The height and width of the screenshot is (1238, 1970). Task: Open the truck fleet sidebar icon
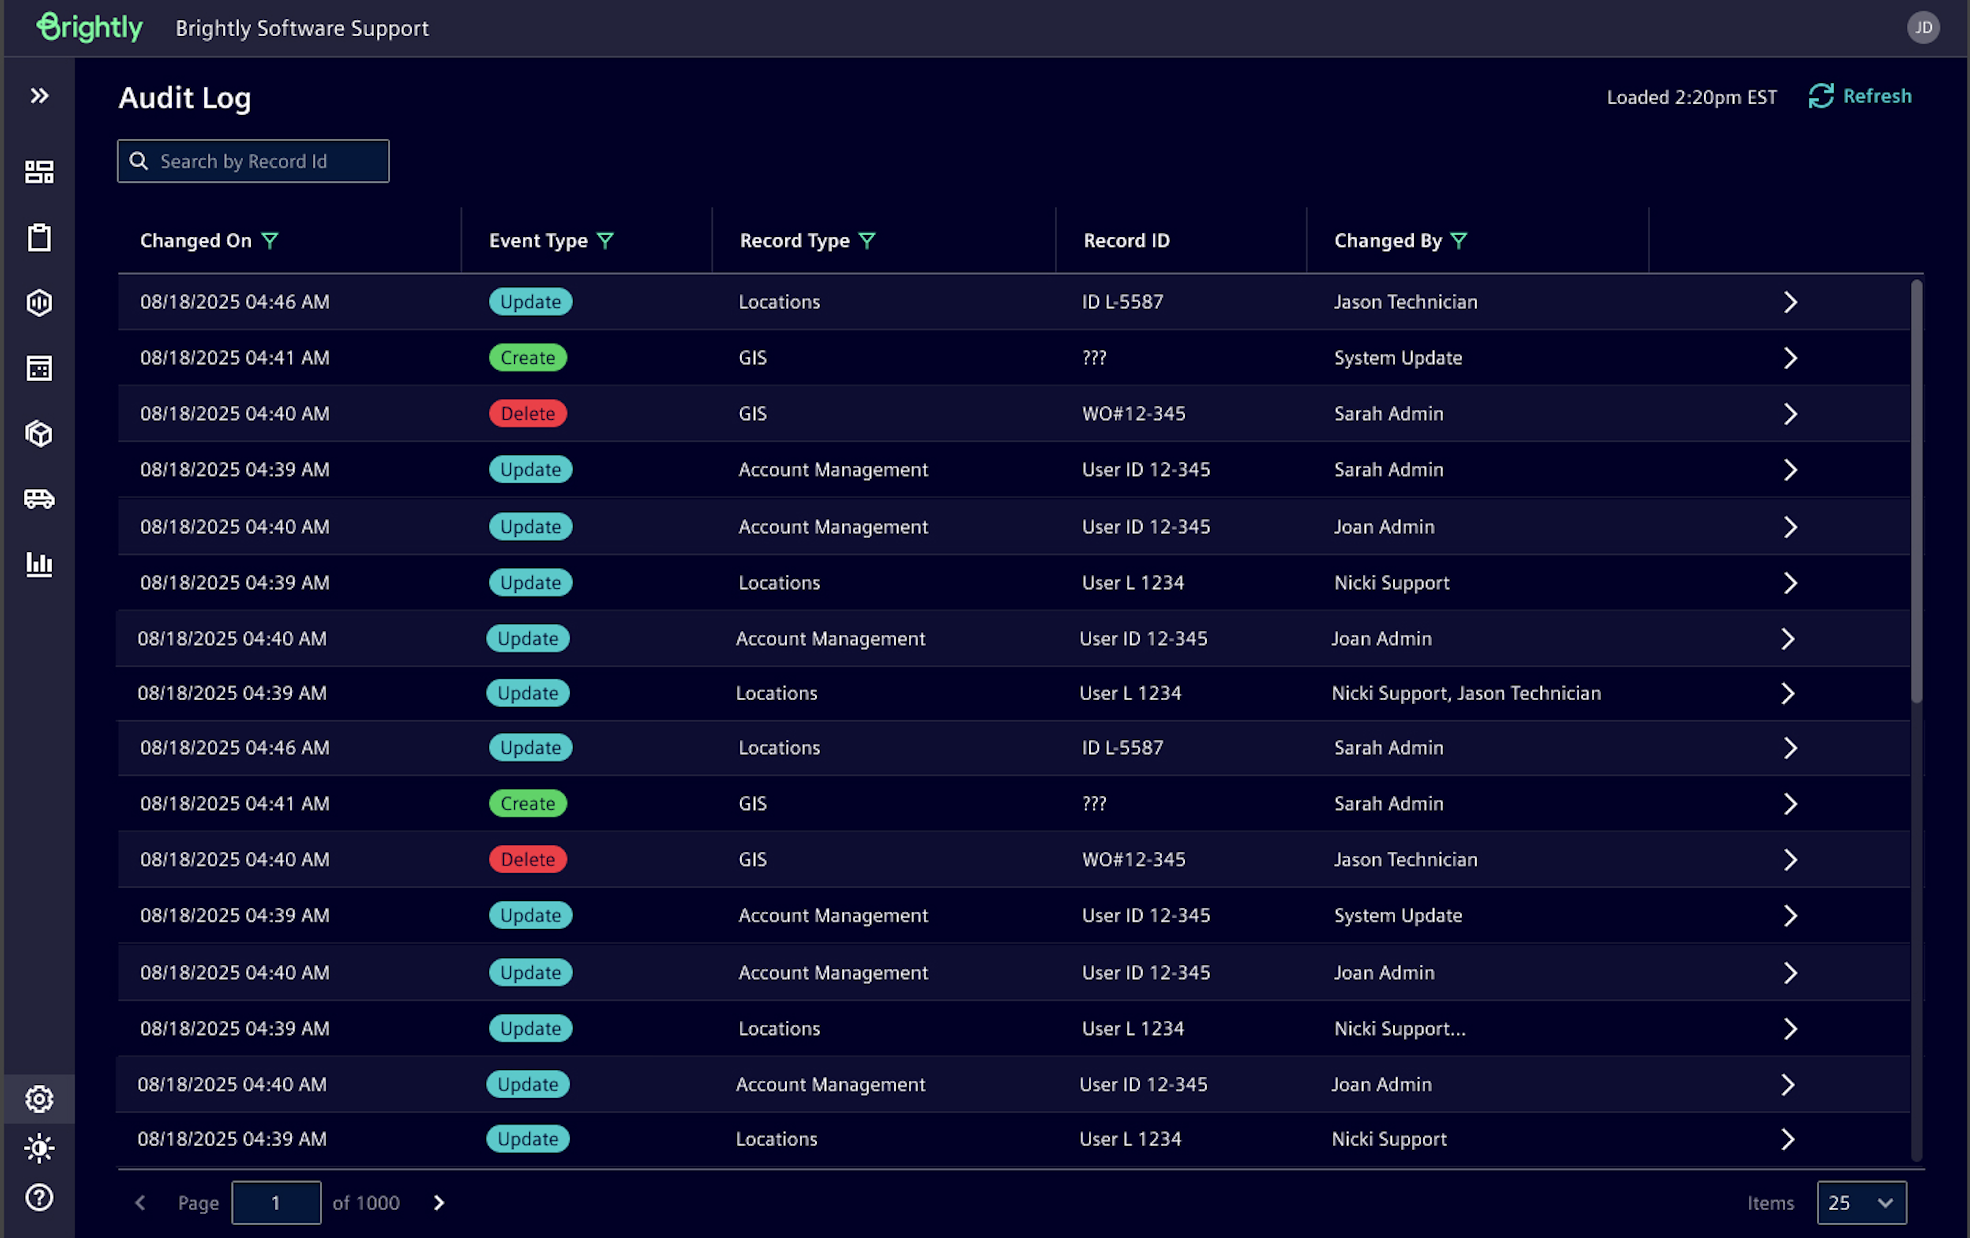point(39,499)
